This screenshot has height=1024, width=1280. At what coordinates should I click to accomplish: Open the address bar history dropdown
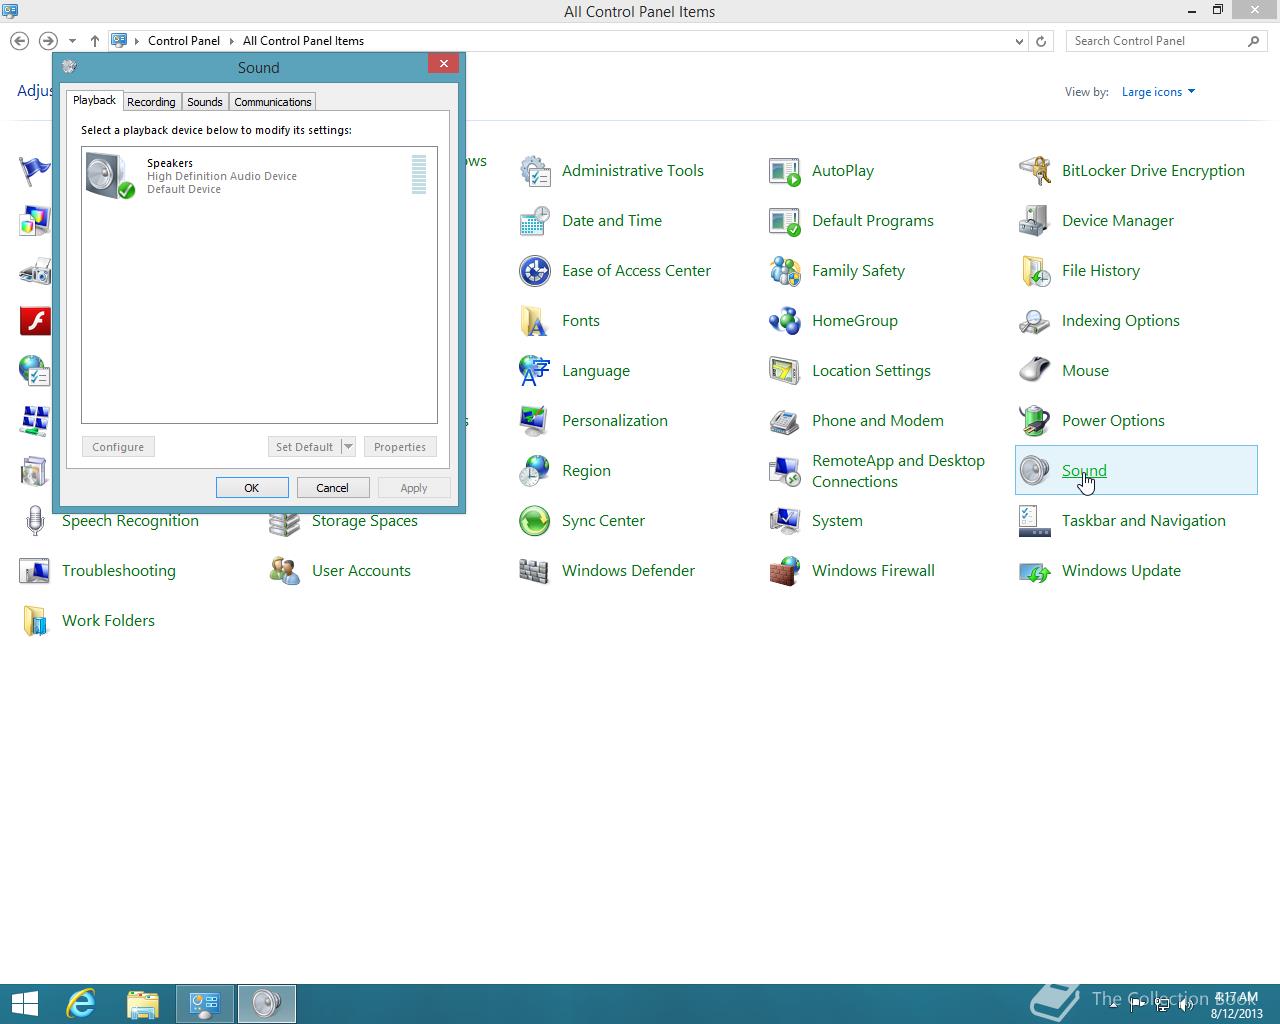(1019, 41)
